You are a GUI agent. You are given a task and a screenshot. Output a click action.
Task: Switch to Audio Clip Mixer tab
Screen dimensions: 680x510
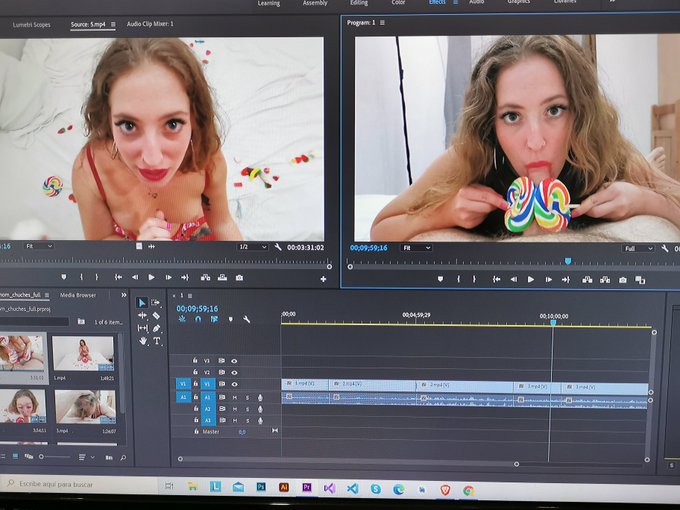[150, 24]
